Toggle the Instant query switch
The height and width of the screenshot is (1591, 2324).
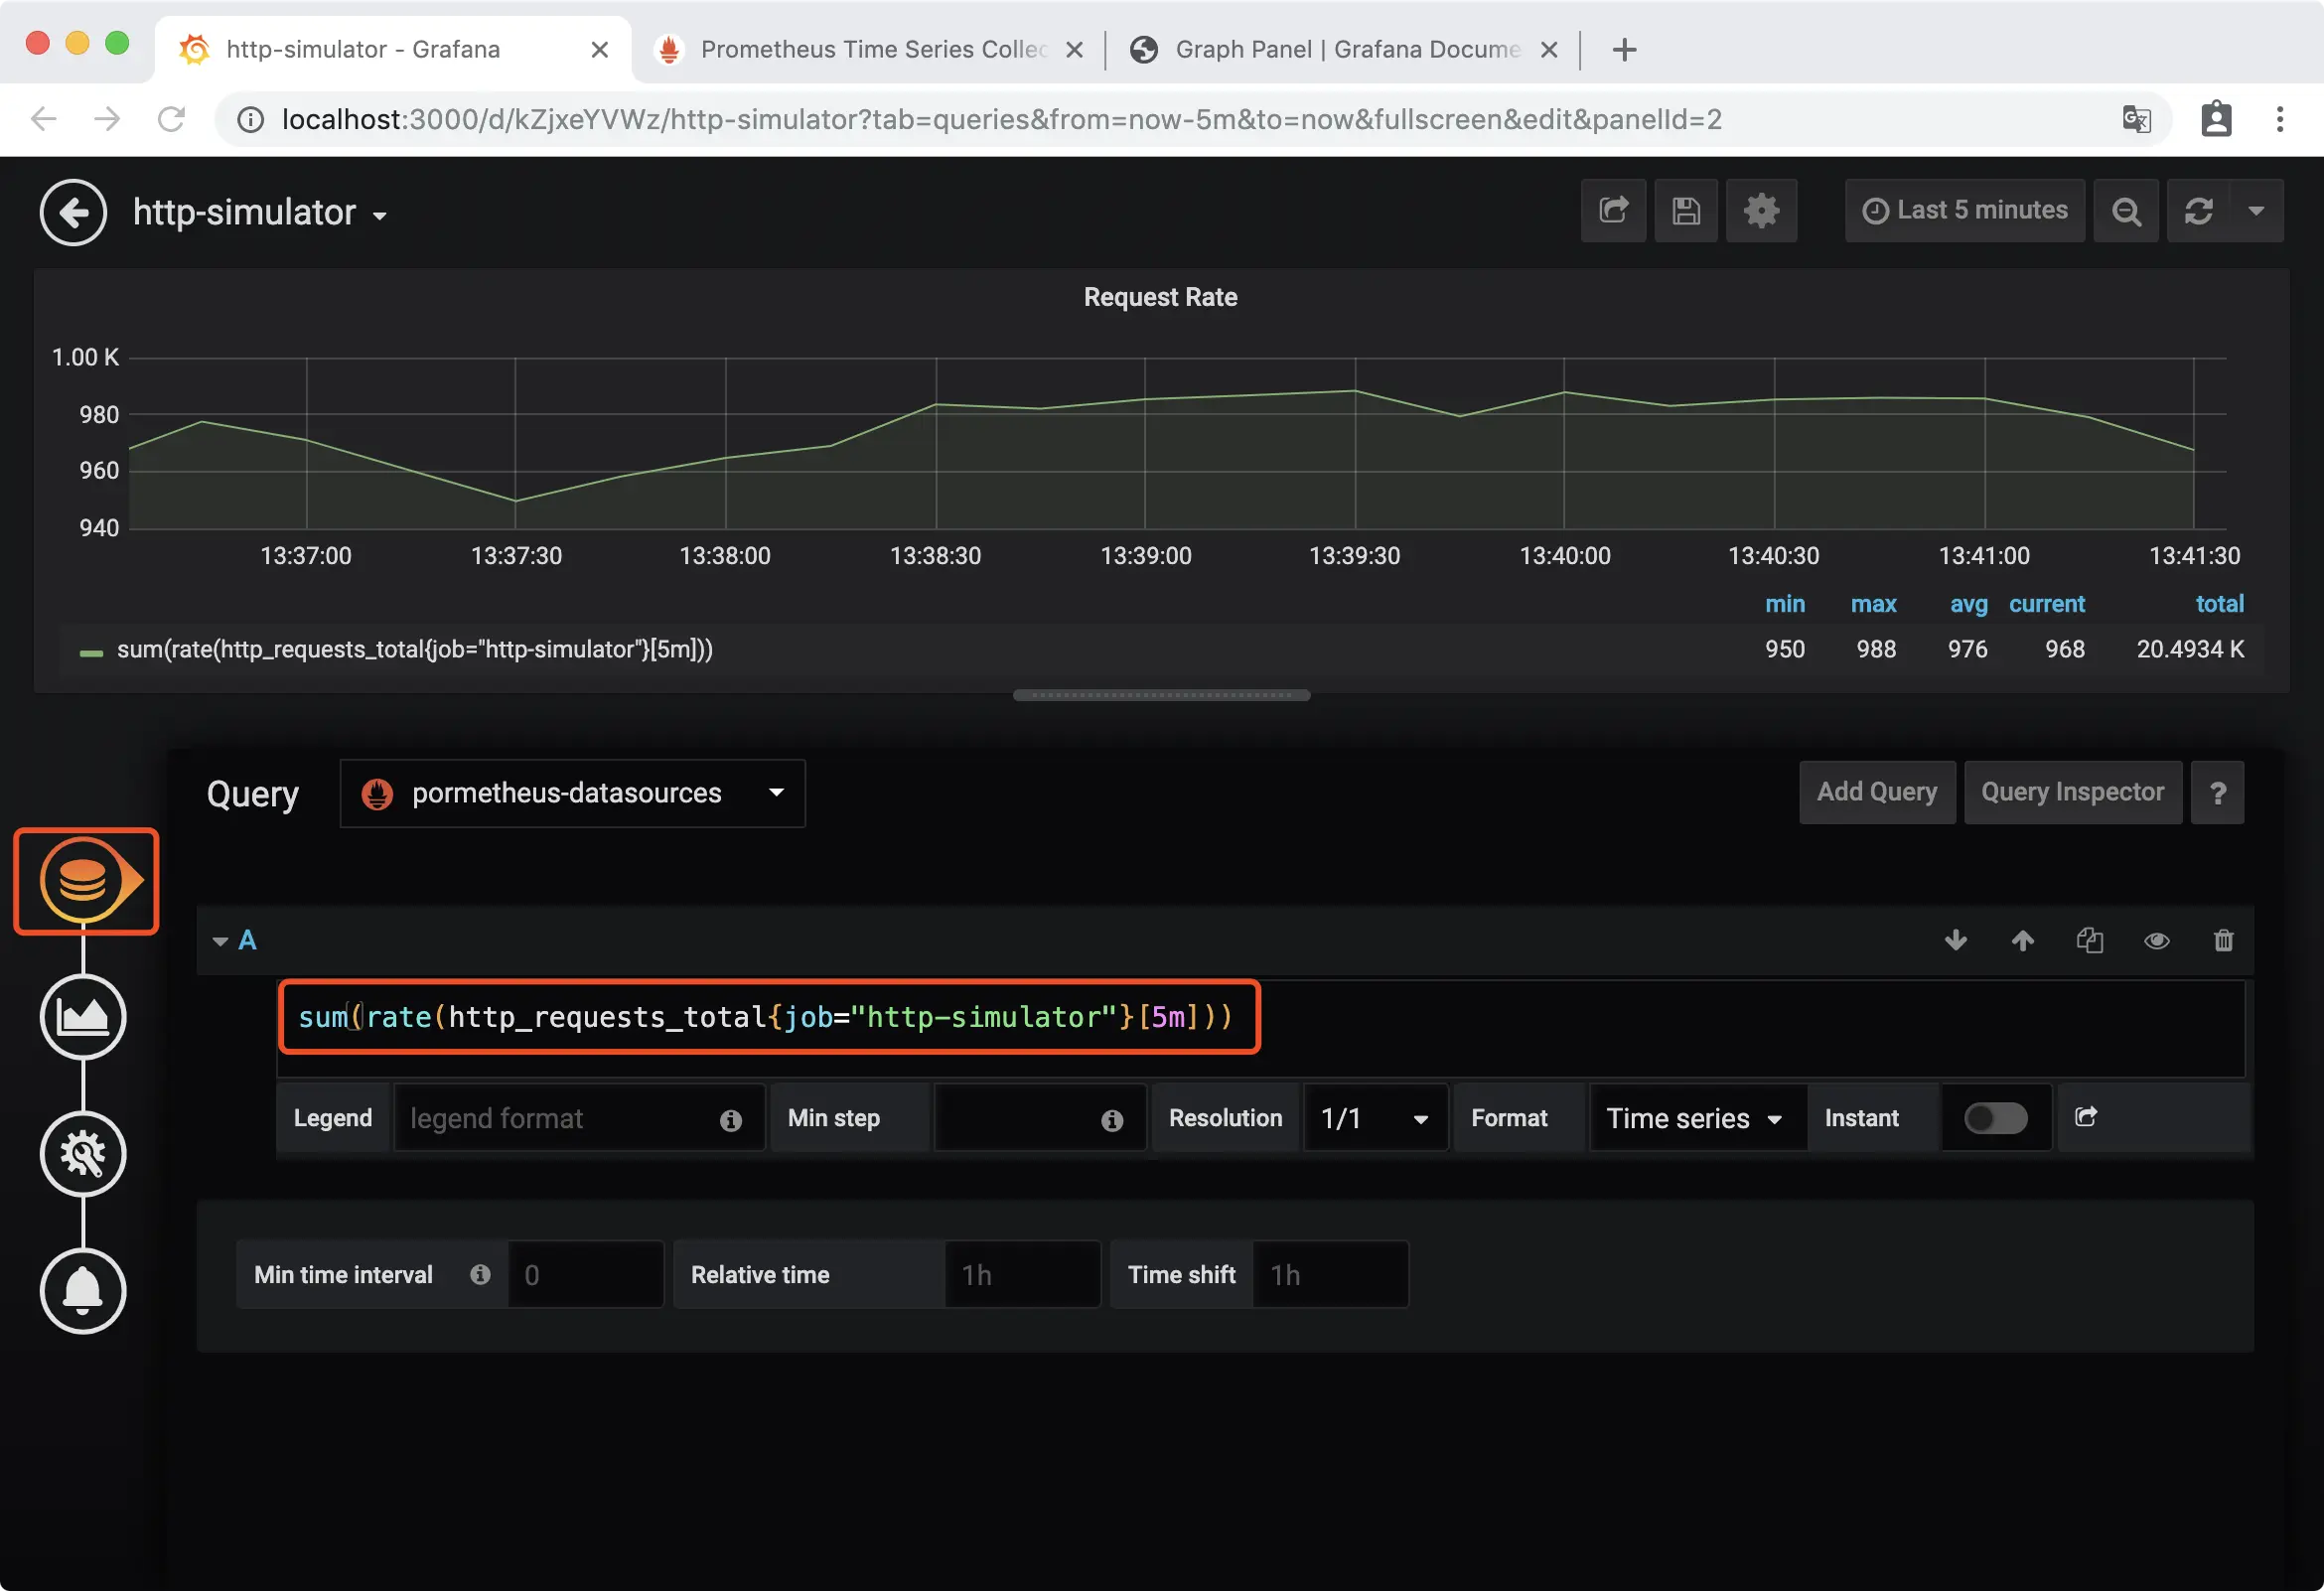1995,1118
